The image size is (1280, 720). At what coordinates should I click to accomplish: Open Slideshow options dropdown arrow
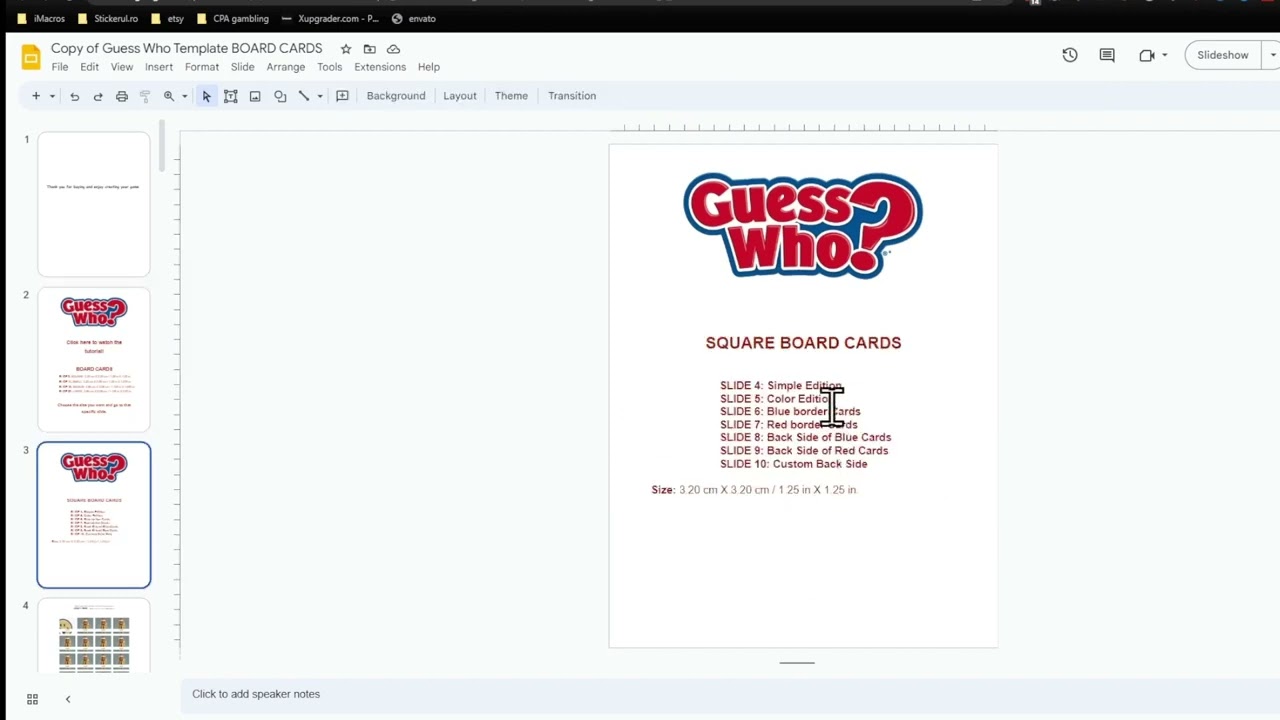tap(1272, 55)
